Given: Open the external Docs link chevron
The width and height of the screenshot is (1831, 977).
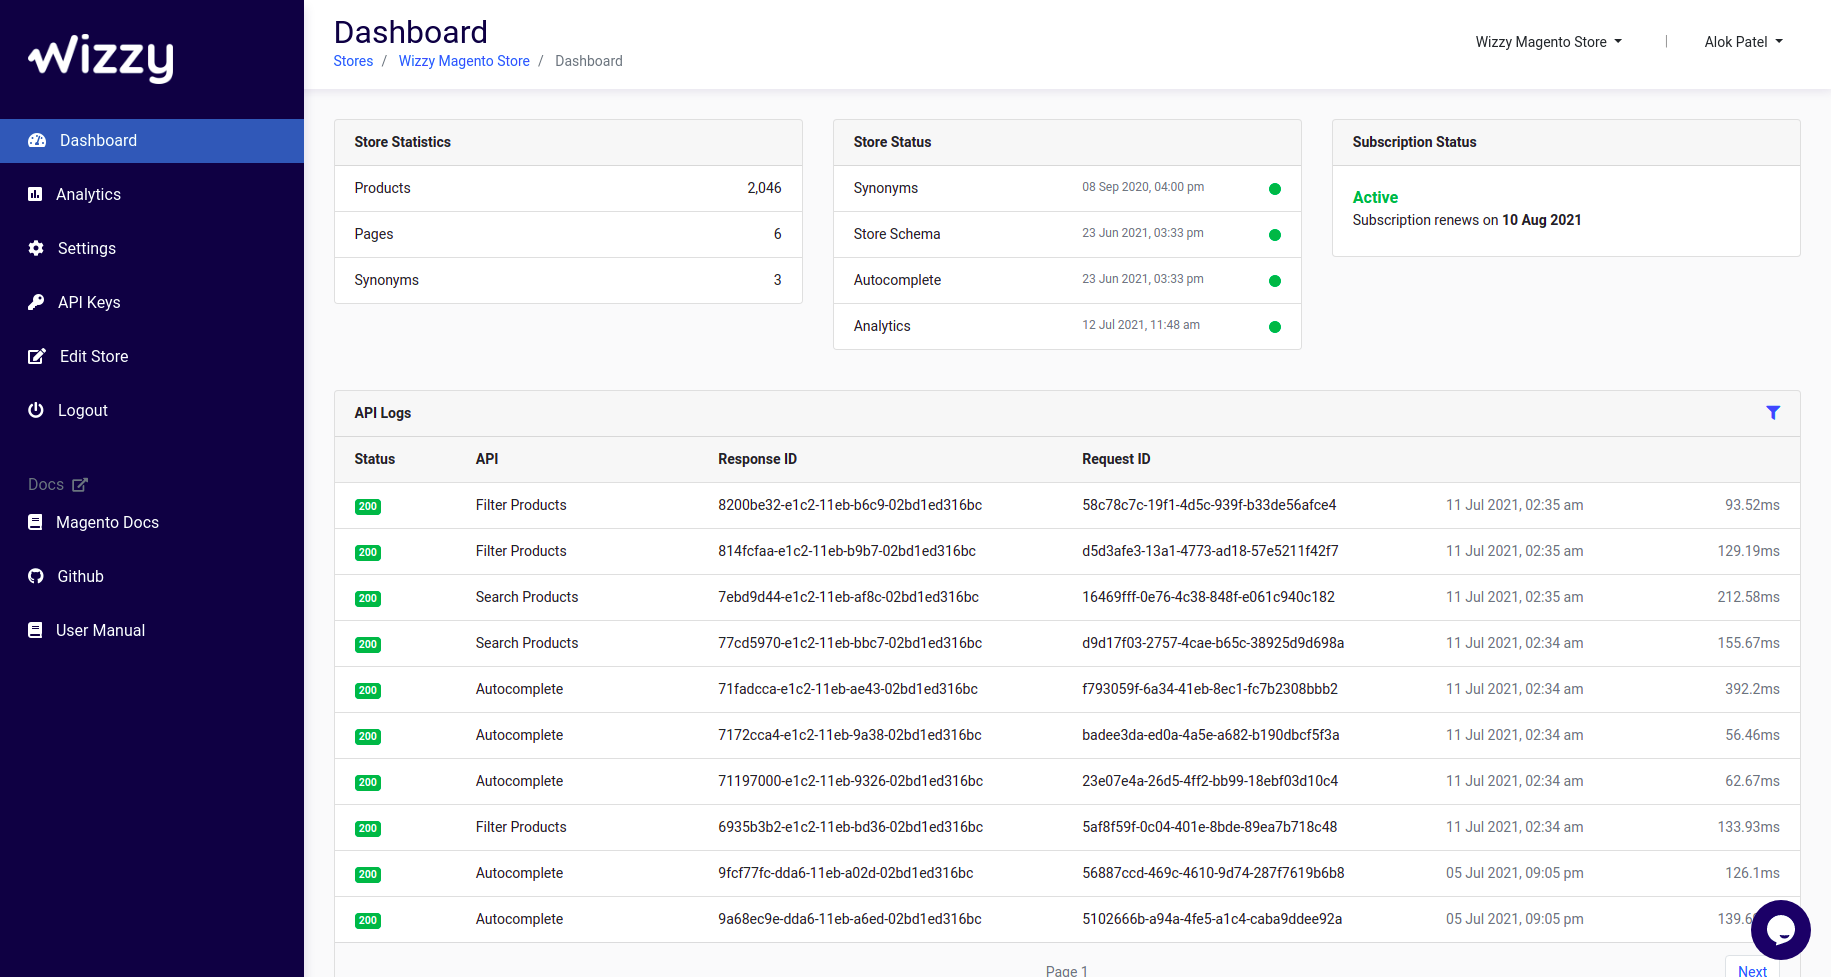Looking at the screenshot, I should click(80, 484).
